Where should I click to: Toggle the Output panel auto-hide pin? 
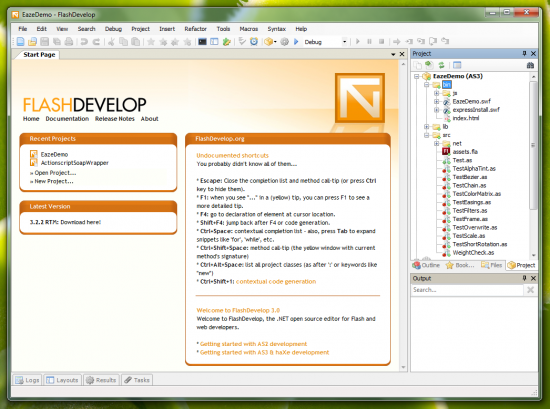click(524, 278)
